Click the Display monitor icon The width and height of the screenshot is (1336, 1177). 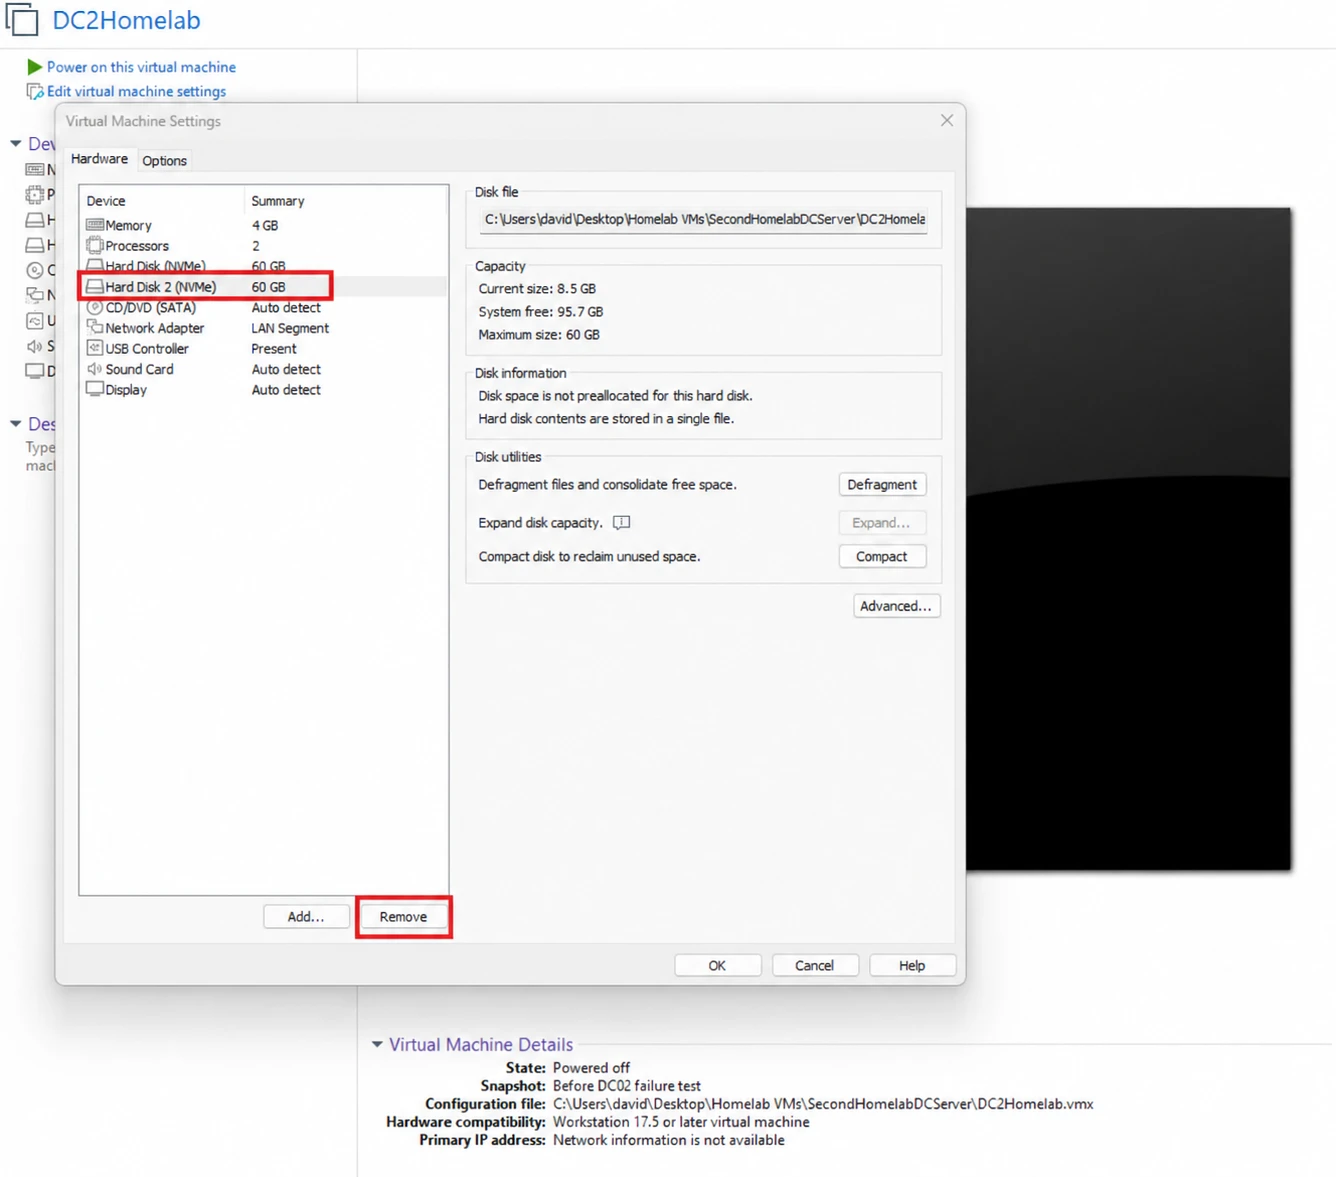pos(95,389)
